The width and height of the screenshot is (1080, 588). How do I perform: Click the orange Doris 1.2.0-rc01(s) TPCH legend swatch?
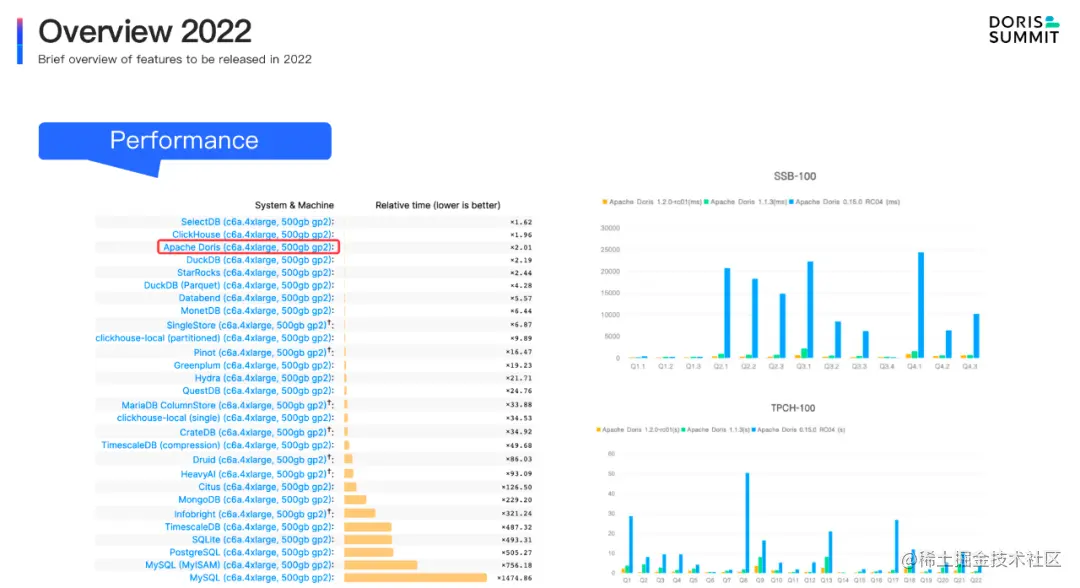599,430
